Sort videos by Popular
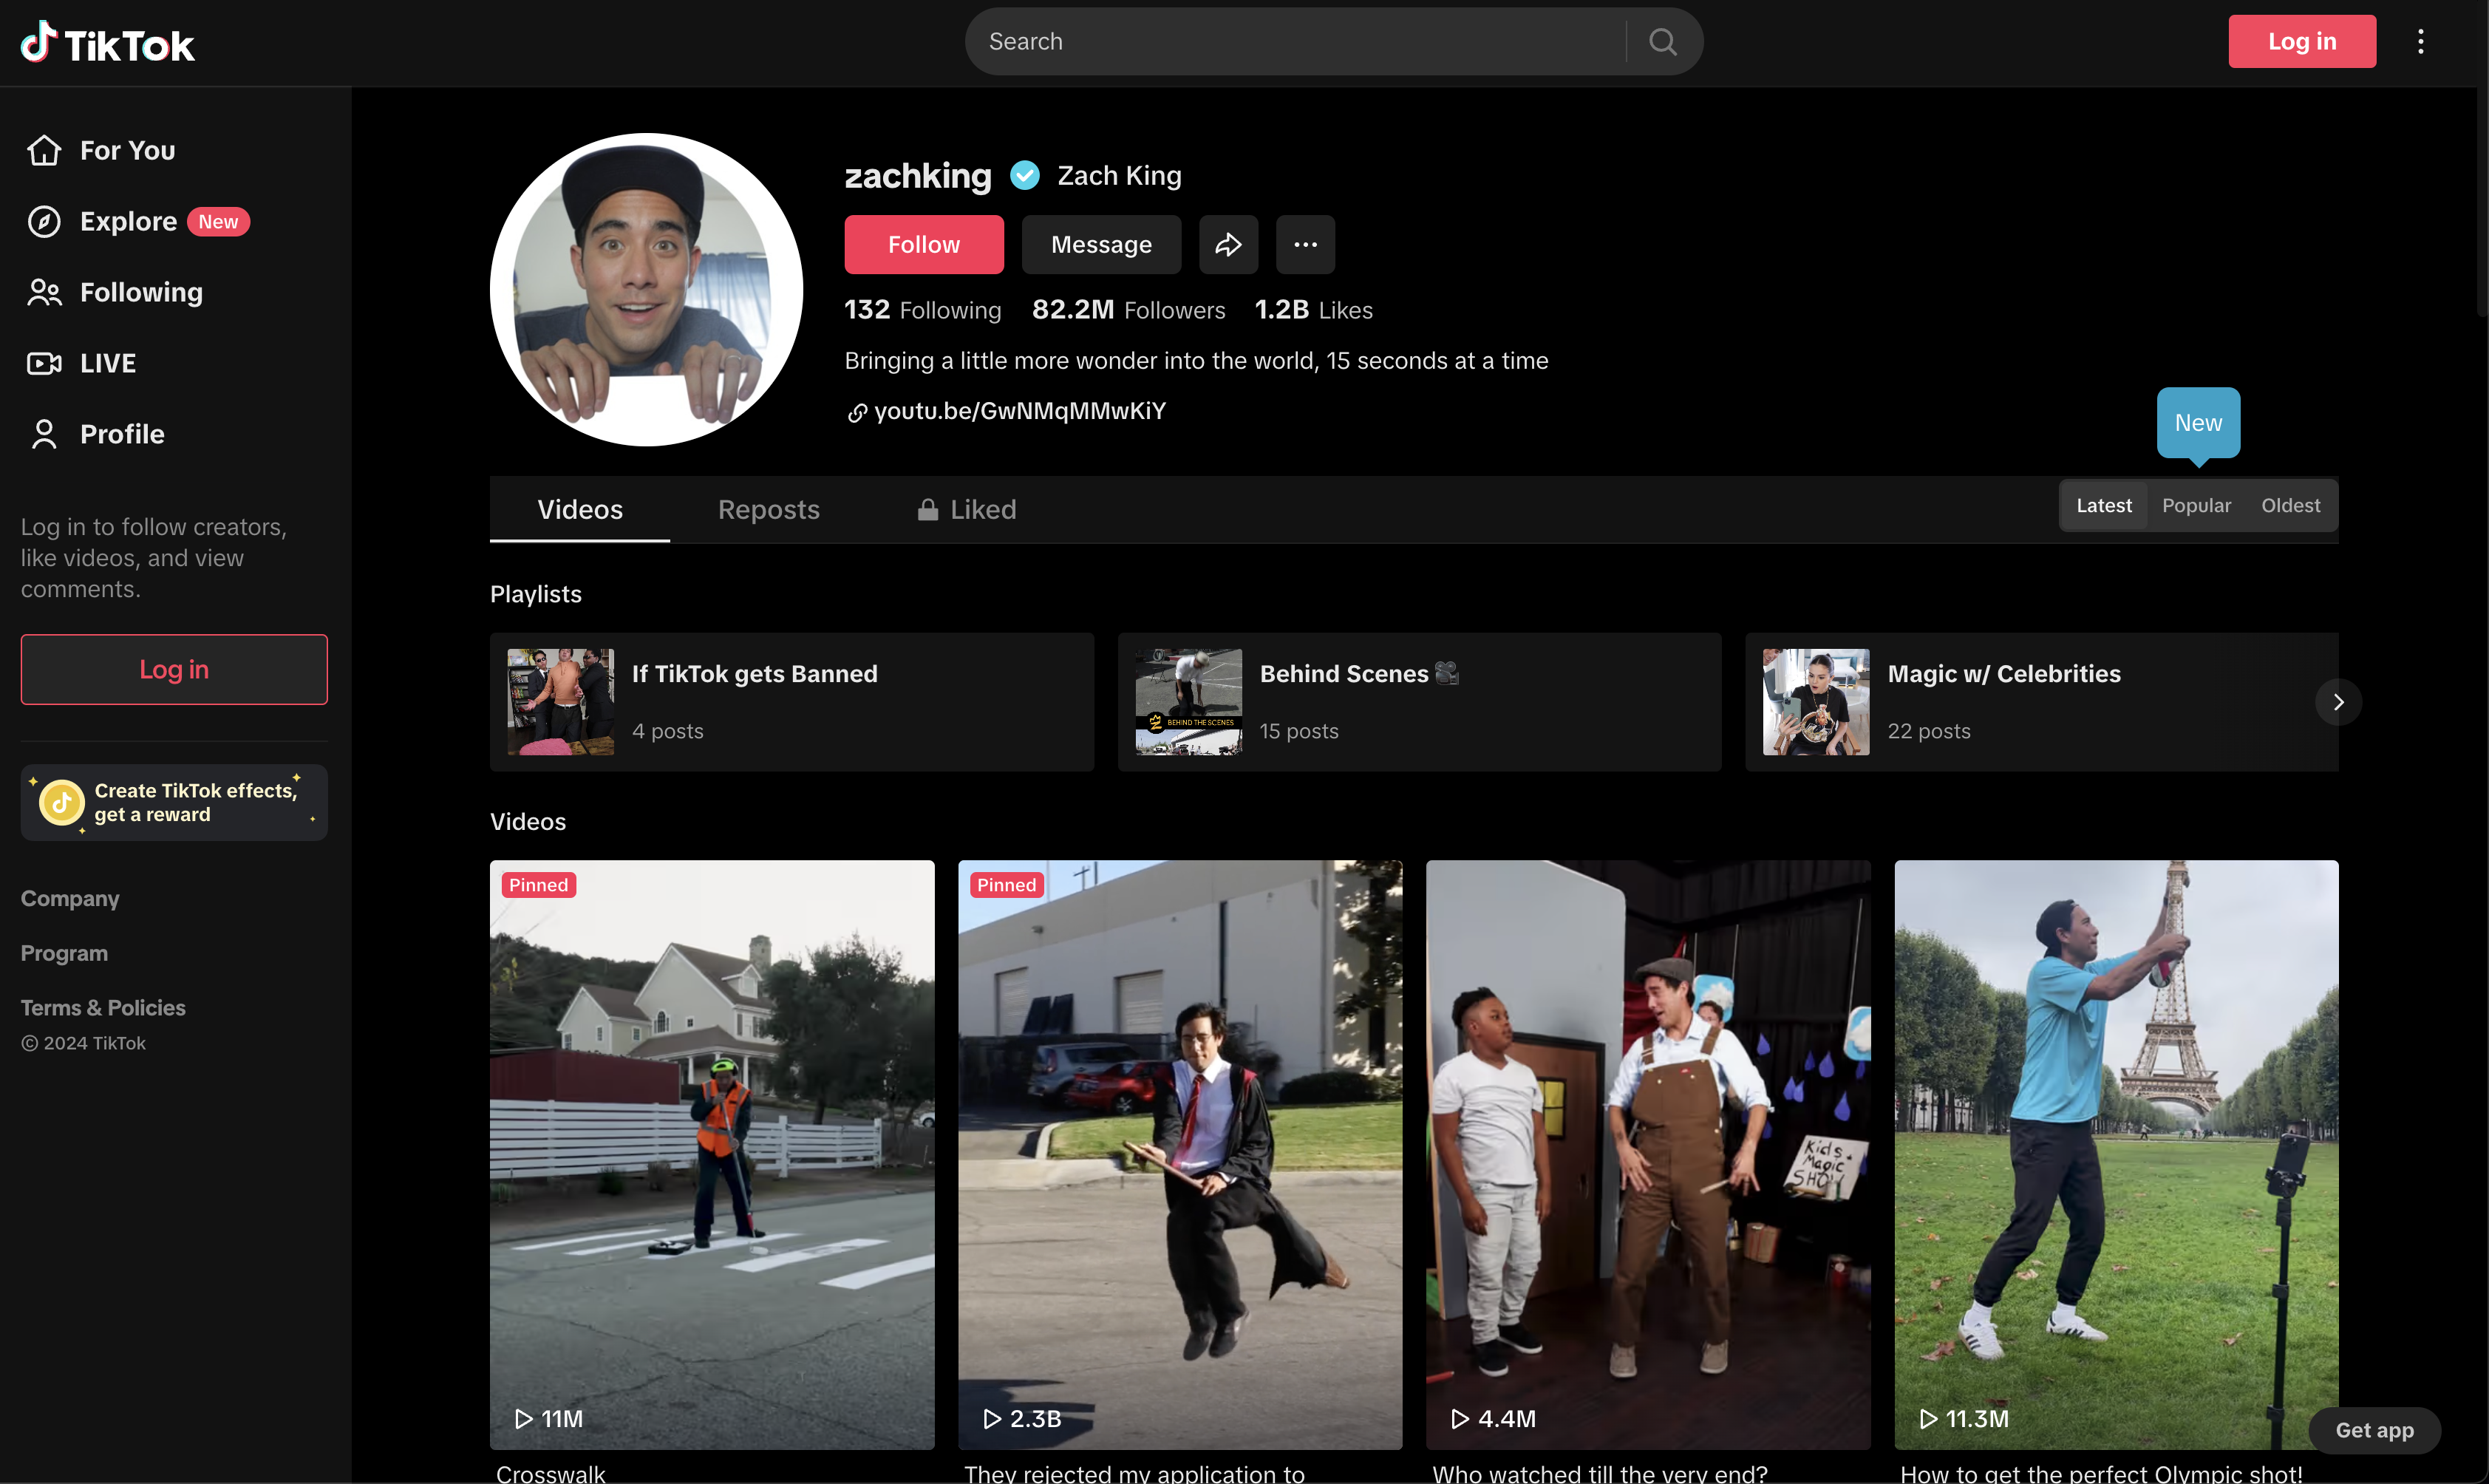This screenshot has height=1484, width=2489. pyautogui.click(x=2196, y=506)
